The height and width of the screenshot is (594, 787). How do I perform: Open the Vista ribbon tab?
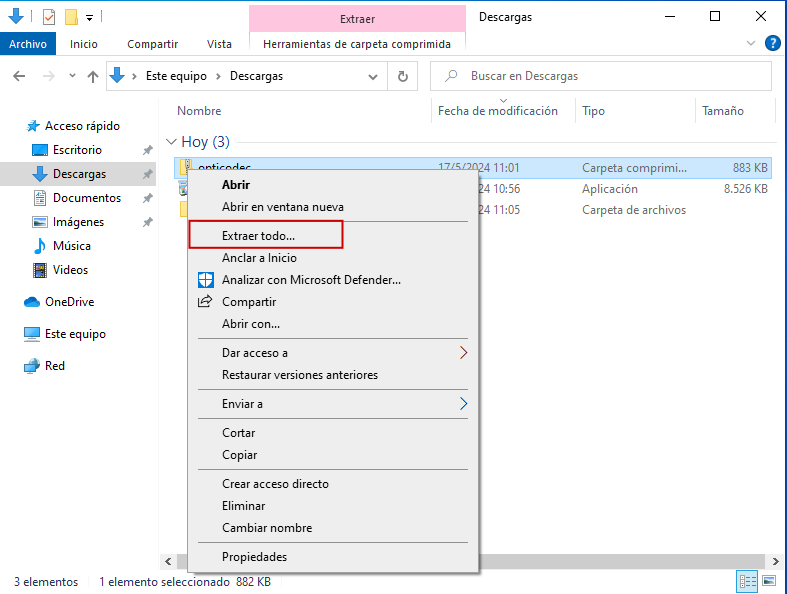click(219, 44)
